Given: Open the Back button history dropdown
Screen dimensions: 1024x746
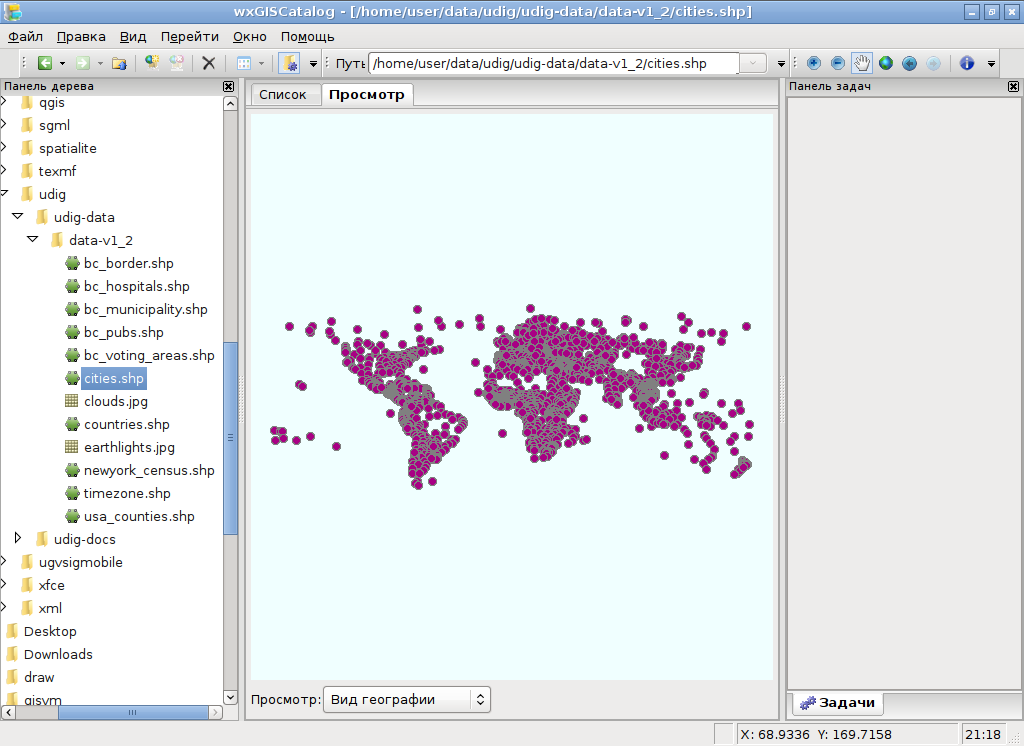Looking at the screenshot, I should pyautogui.click(x=61, y=62).
